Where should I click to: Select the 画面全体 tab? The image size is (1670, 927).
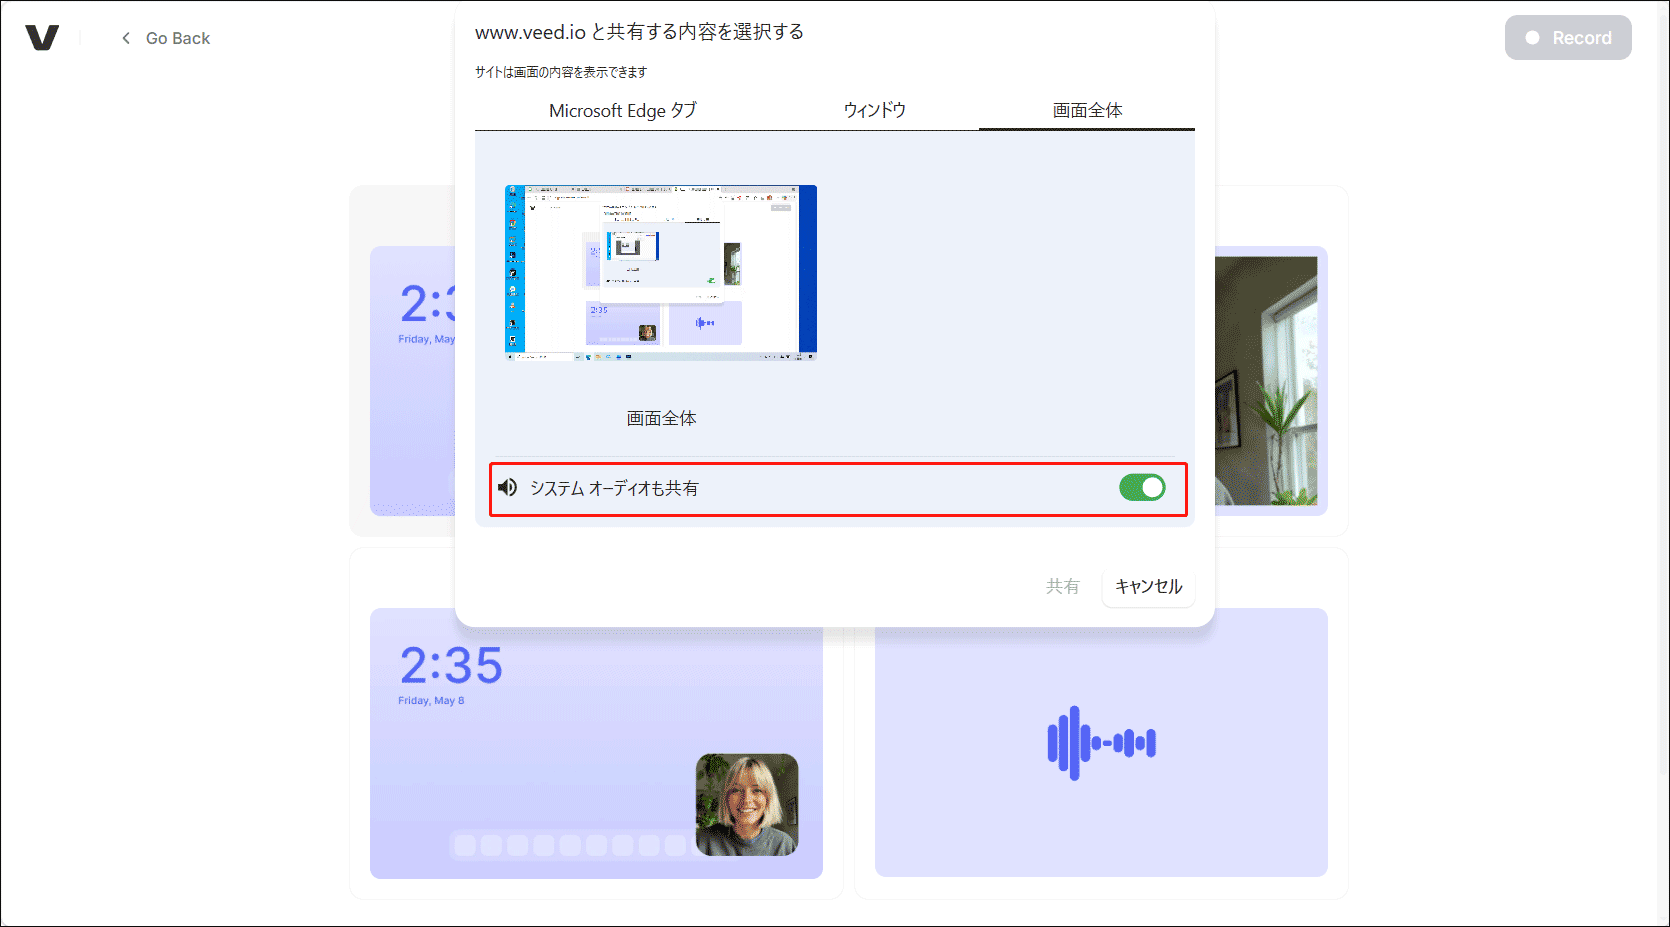(1086, 110)
